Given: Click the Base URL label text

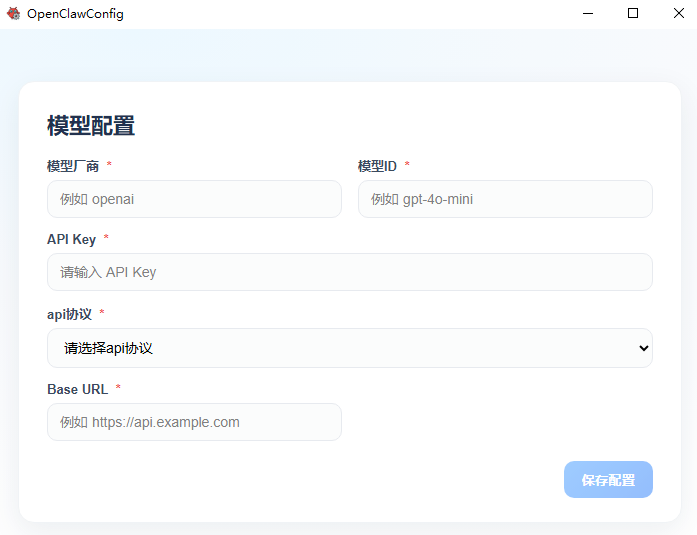Looking at the screenshot, I should pos(77,389).
